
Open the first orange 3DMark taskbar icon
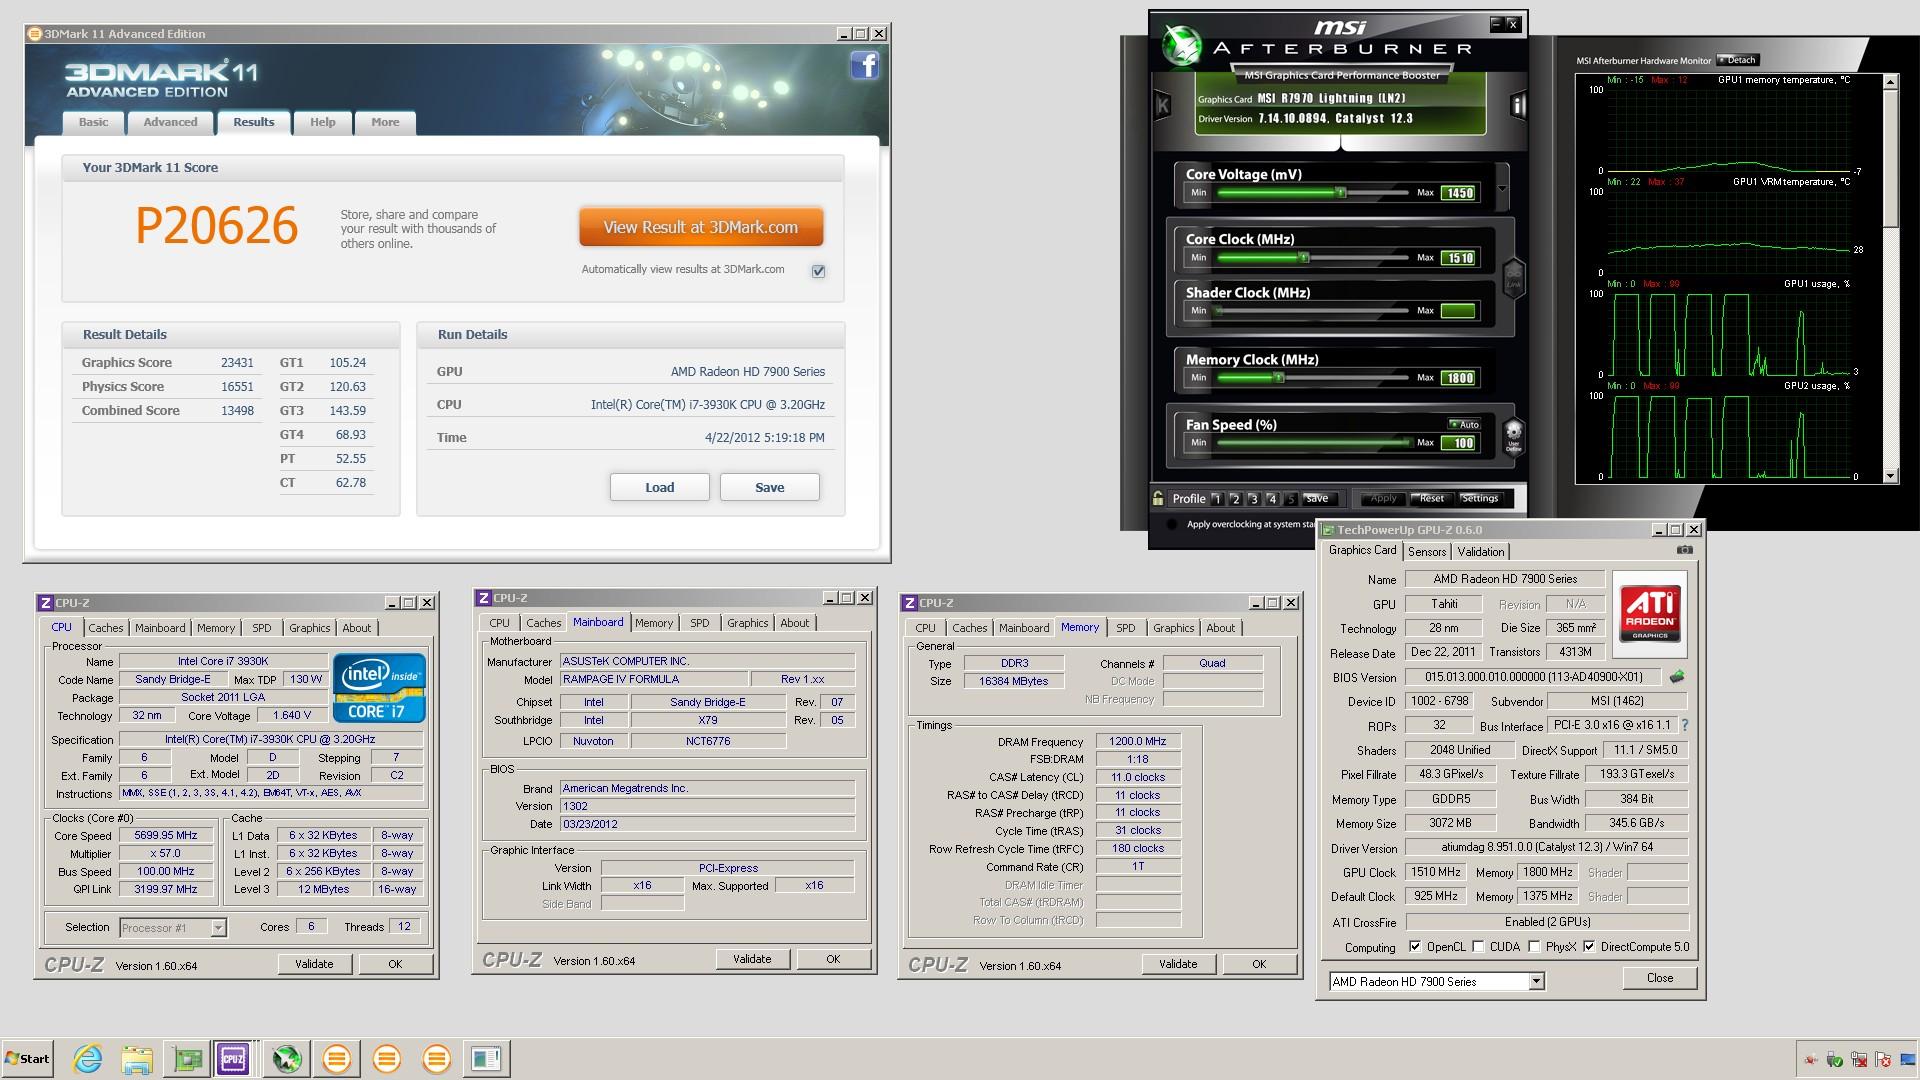pyautogui.click(x=337, y=1058)
